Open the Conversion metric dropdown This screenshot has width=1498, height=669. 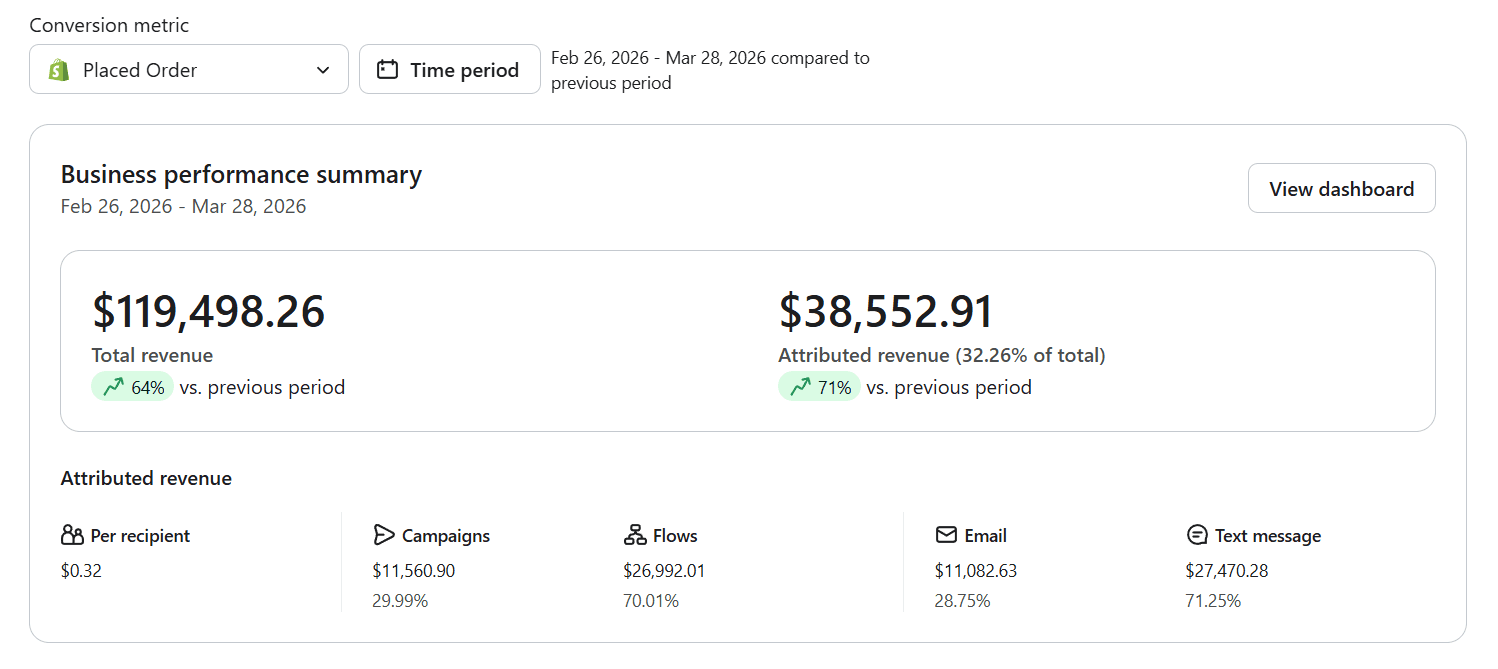coord(188,69)
